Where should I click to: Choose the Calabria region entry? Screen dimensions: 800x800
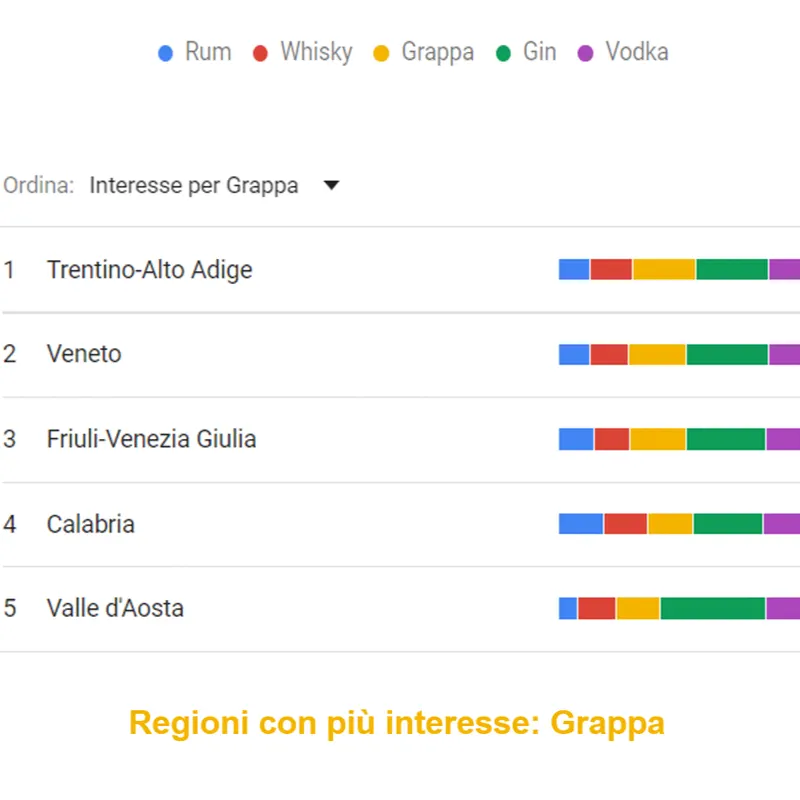[x=90, y=524]
